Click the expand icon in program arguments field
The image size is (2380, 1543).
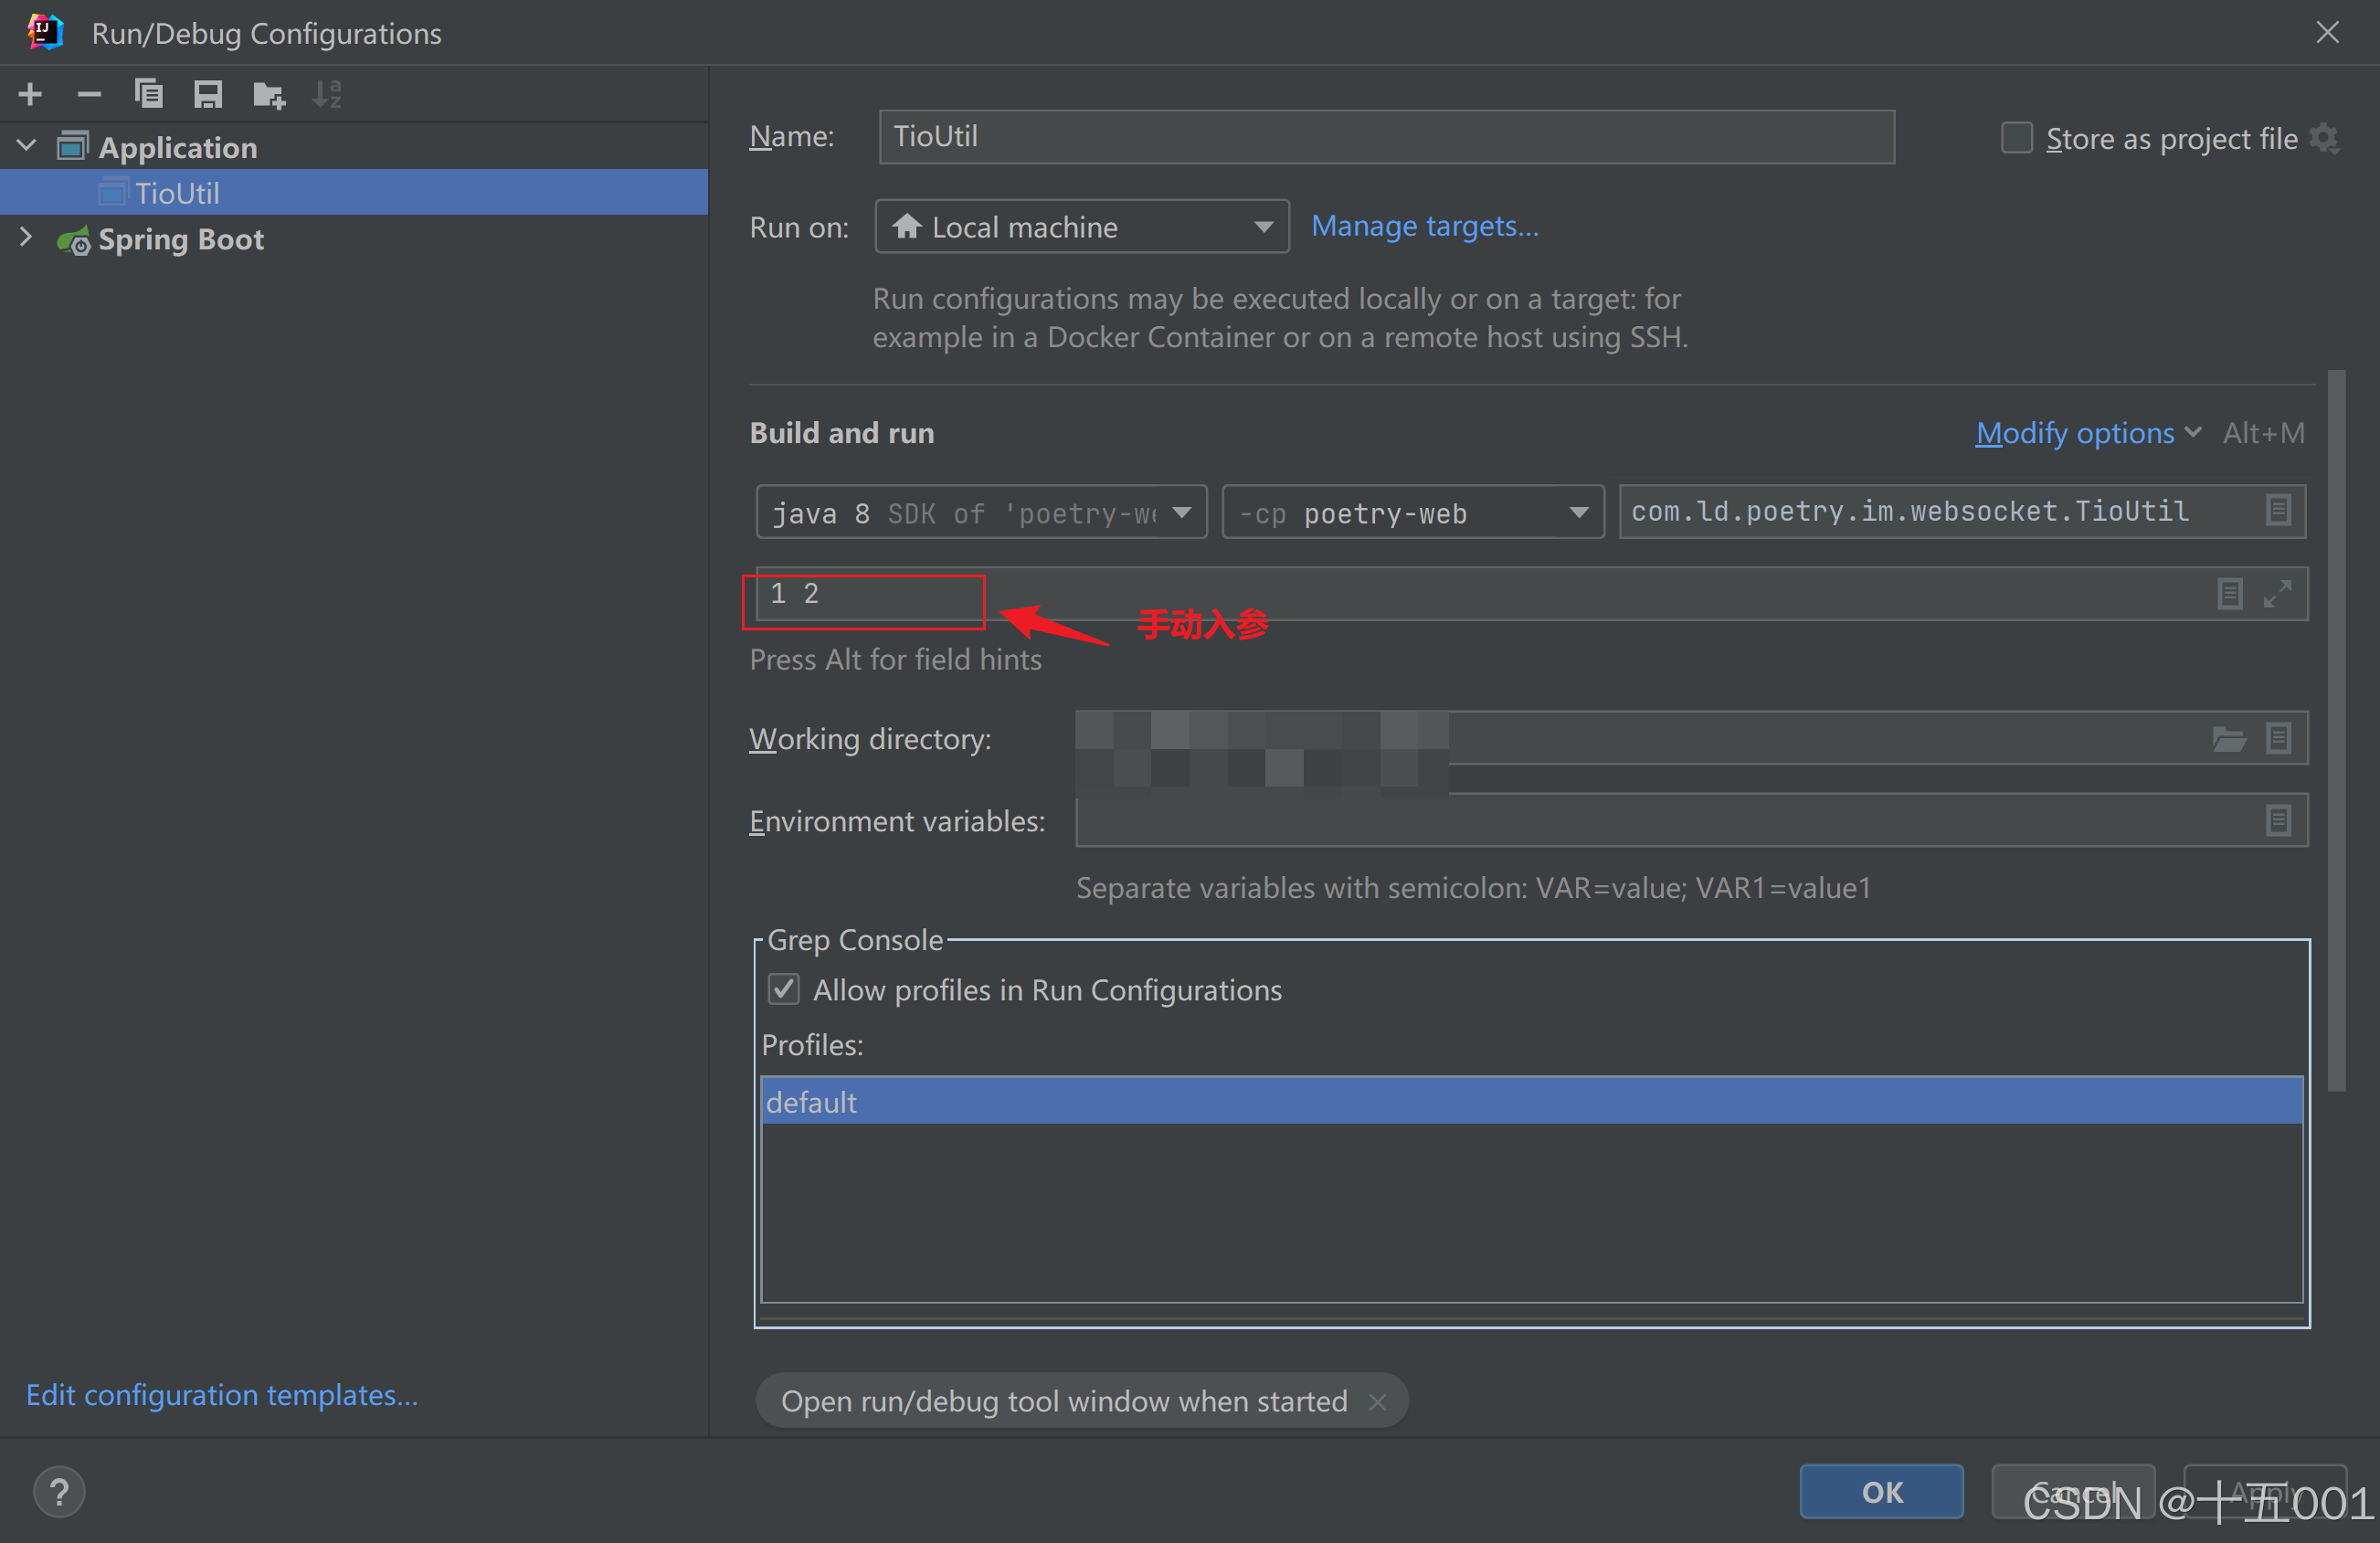point(2277,594)
